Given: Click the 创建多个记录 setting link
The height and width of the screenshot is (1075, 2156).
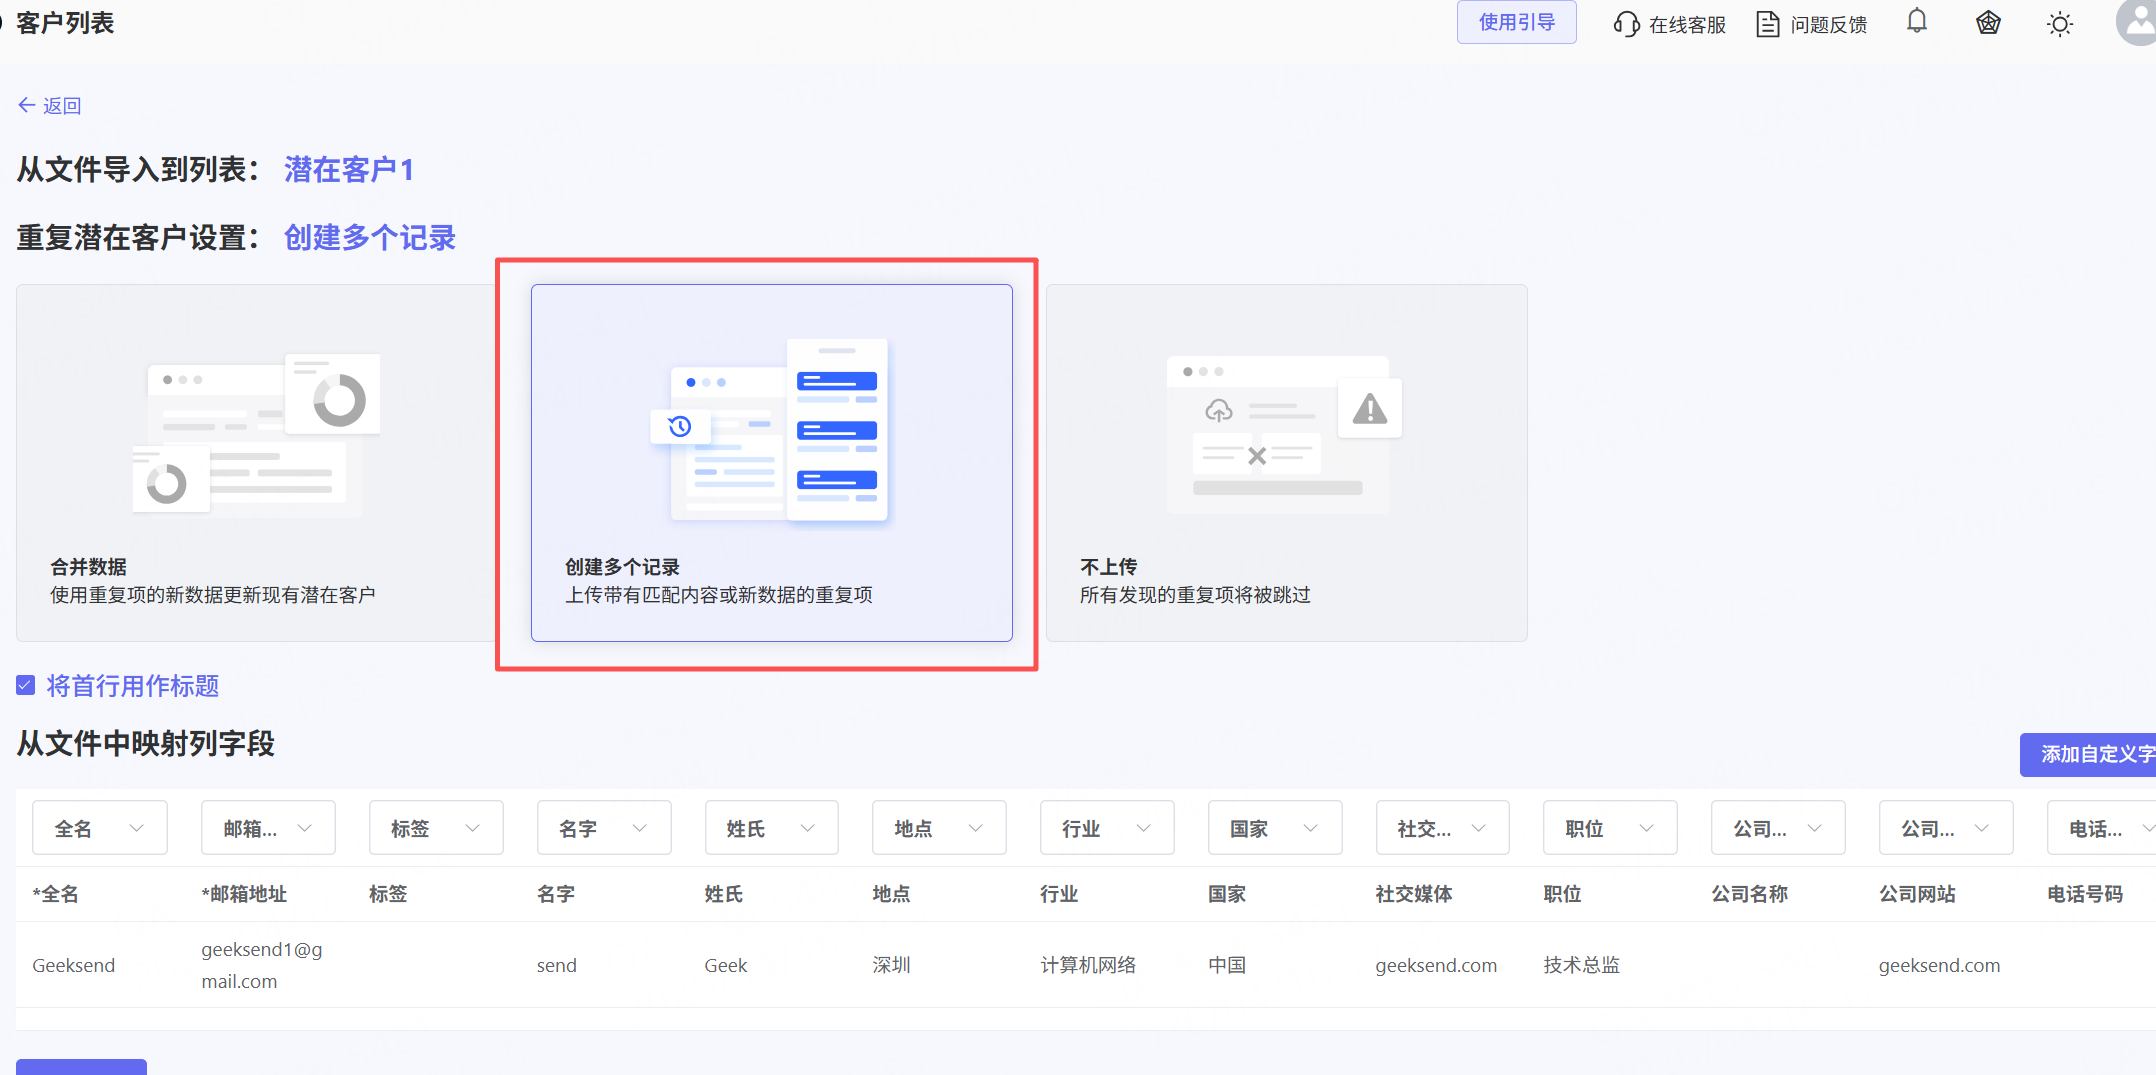Looking at the screenshot, I should click(x=370, y=237).
